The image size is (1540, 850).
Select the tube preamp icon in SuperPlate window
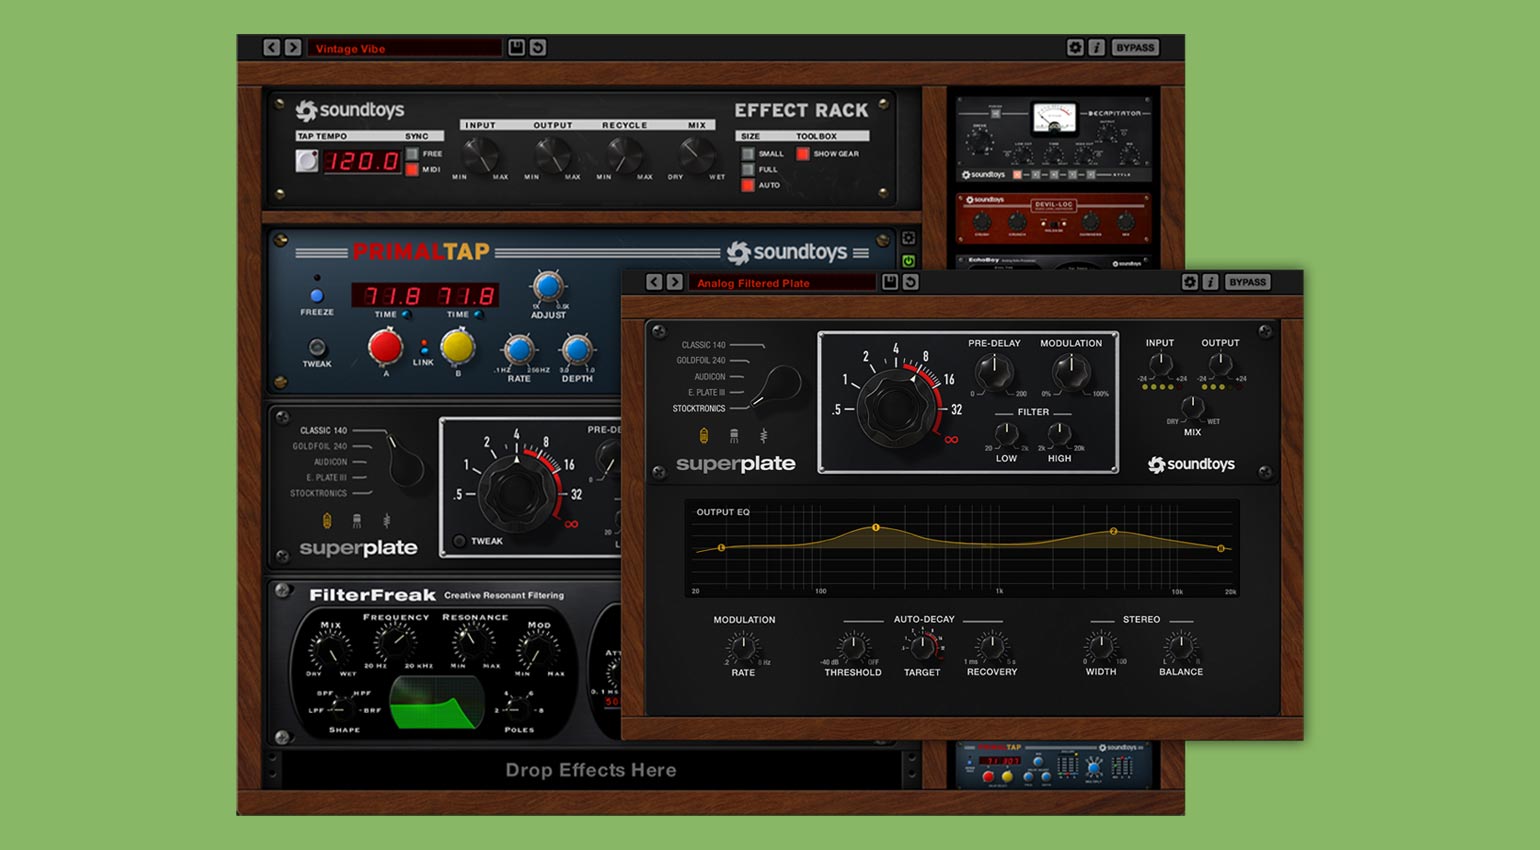click(704, 436)
